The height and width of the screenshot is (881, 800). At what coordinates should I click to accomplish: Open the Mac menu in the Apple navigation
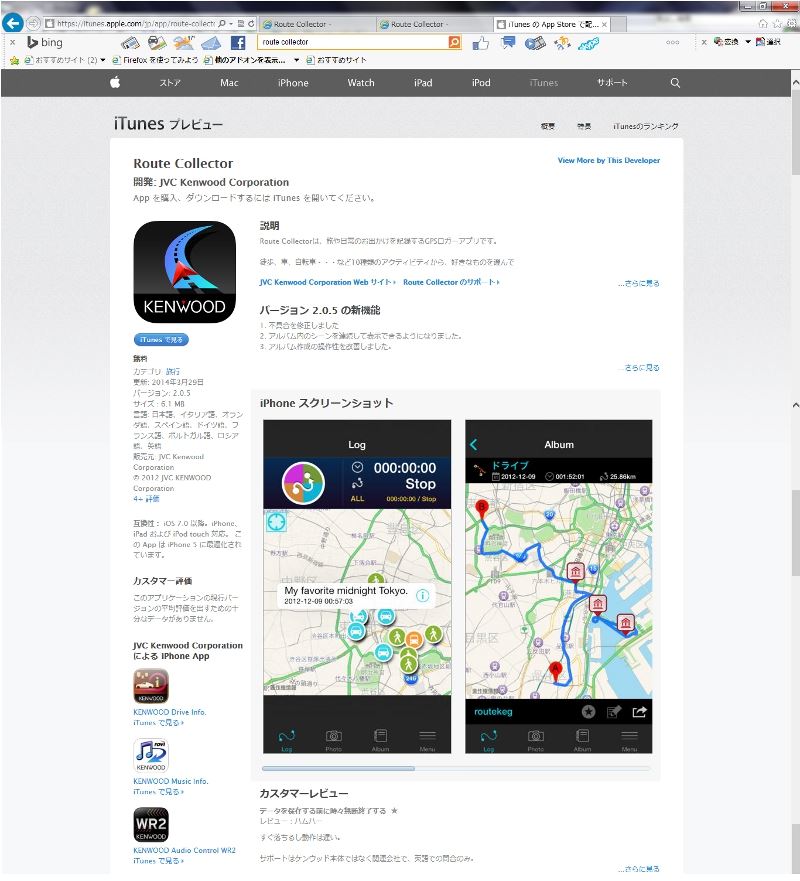pyautogui.click(x=229, y=83)
